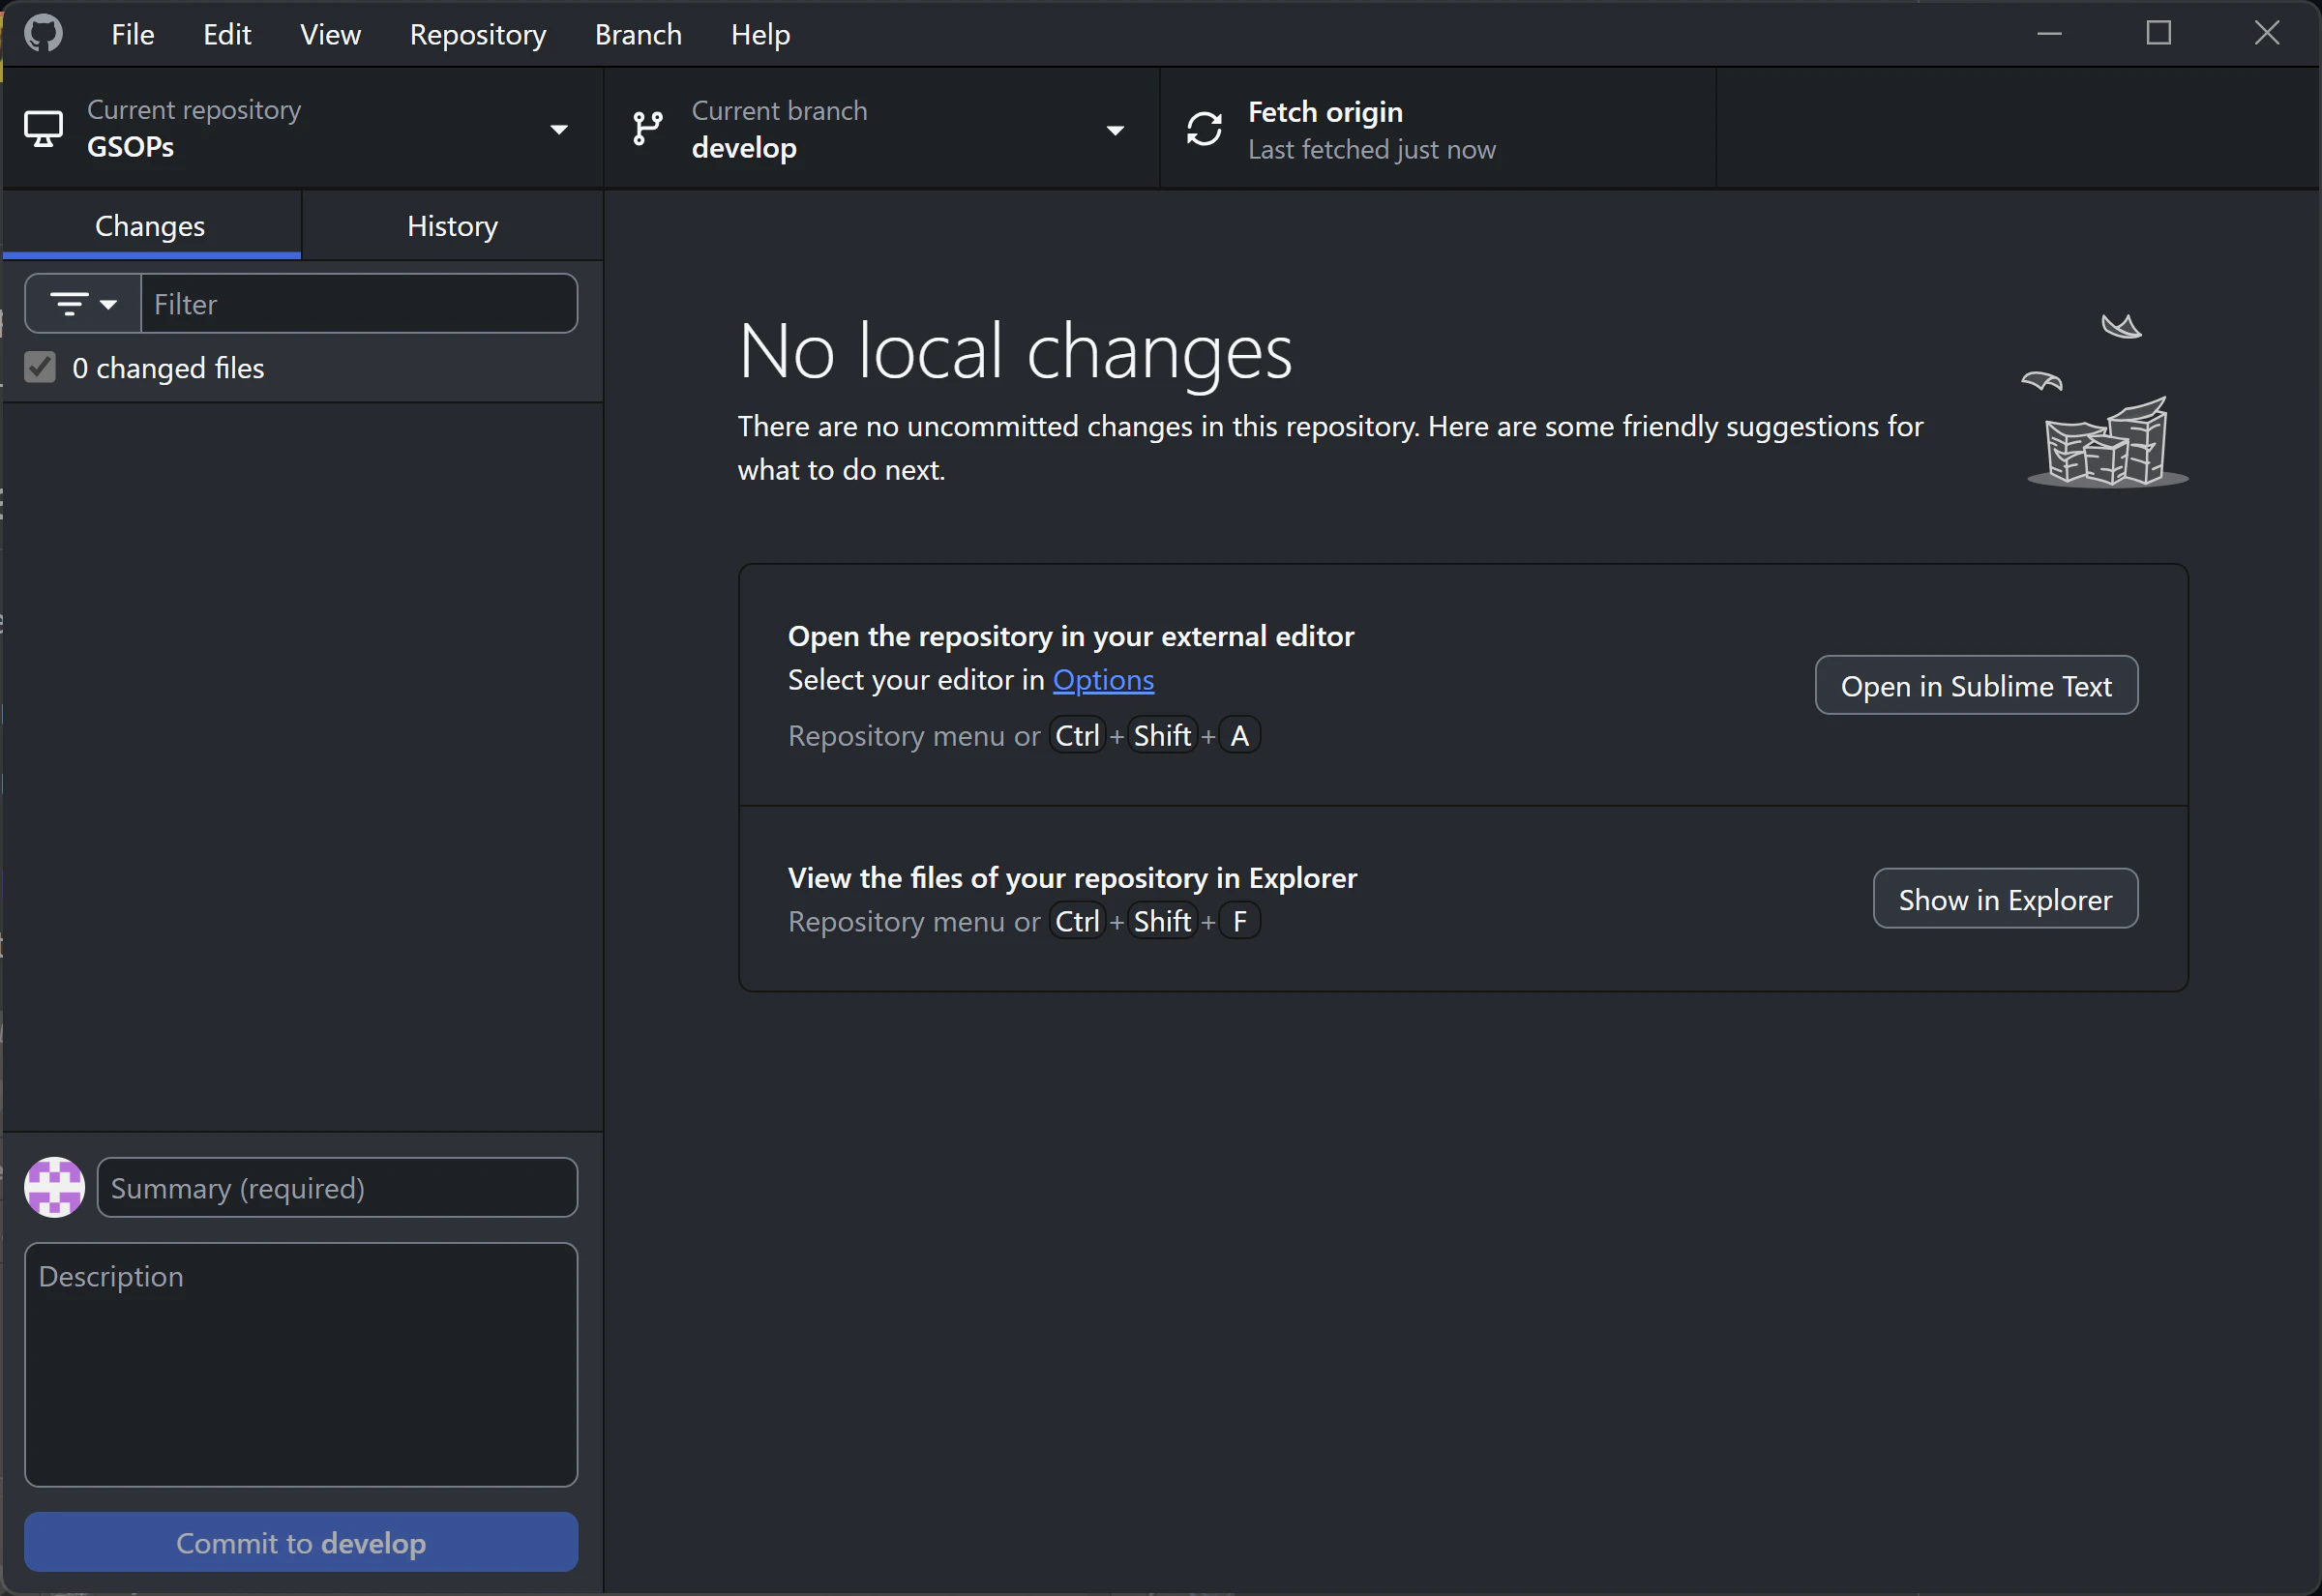Click the computer monitor repository icon
The width and height of the screenshot is (2322, 1596).
(43, 129)
